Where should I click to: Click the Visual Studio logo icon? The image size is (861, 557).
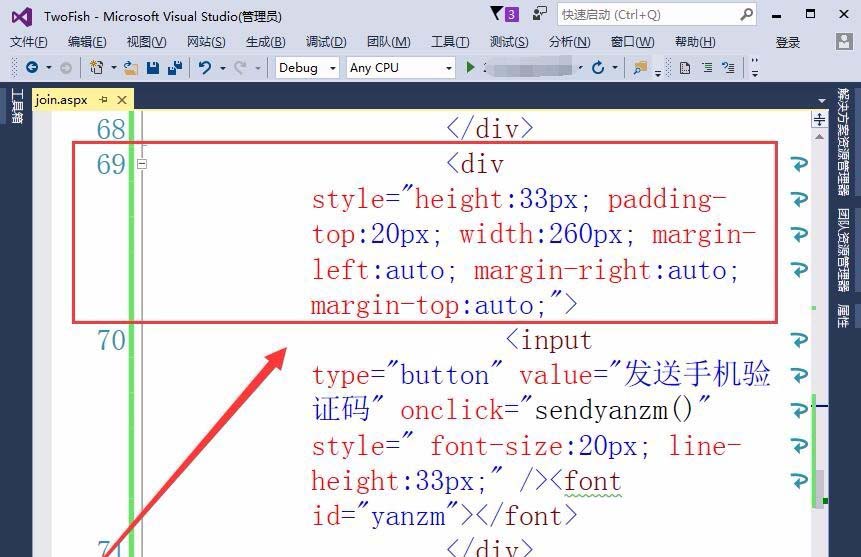[22, 16]
